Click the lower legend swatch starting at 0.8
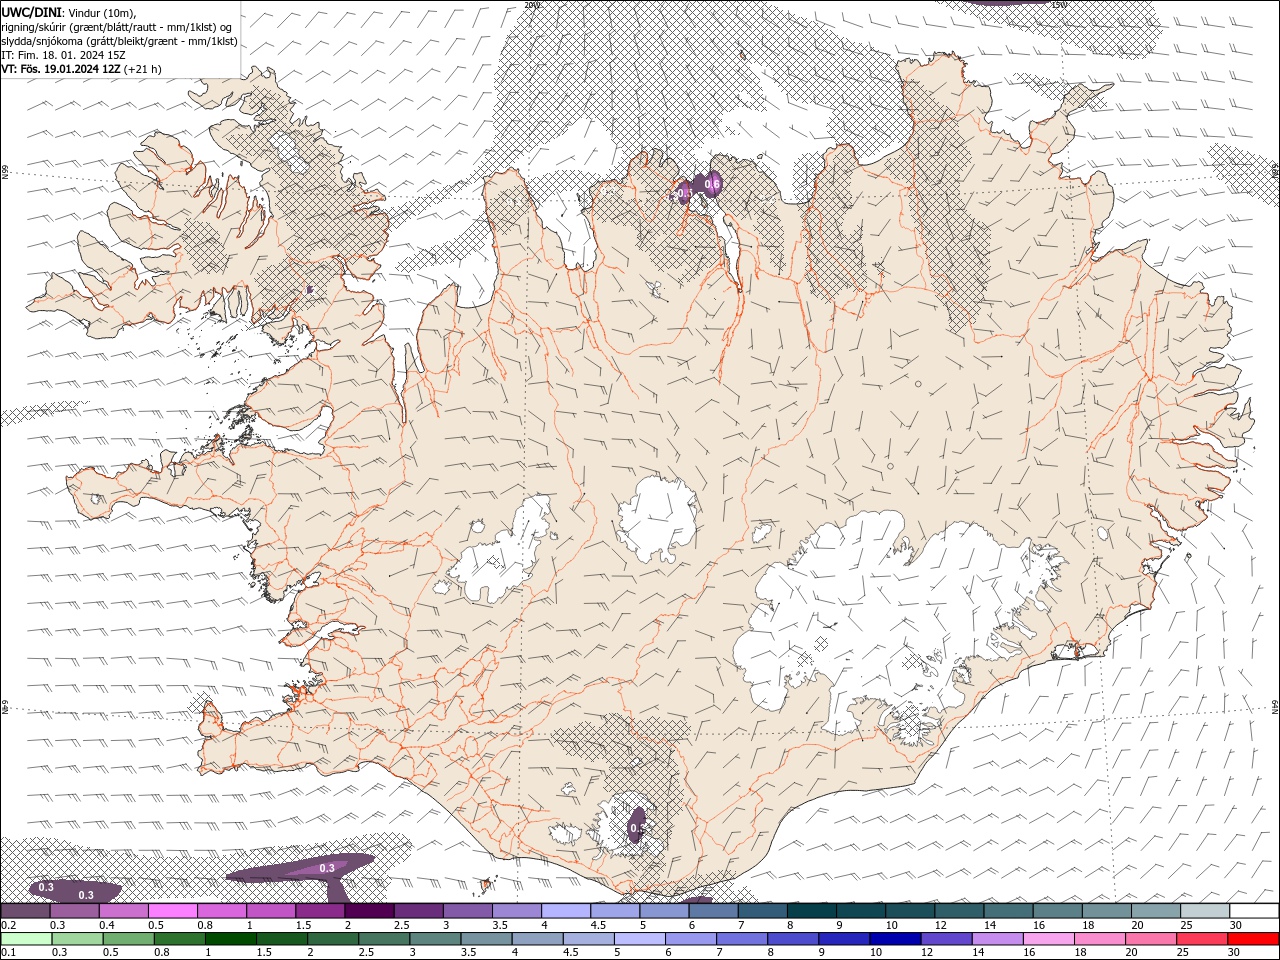The height and width of the screenshot is (960, 1280). tap(179, 939)
